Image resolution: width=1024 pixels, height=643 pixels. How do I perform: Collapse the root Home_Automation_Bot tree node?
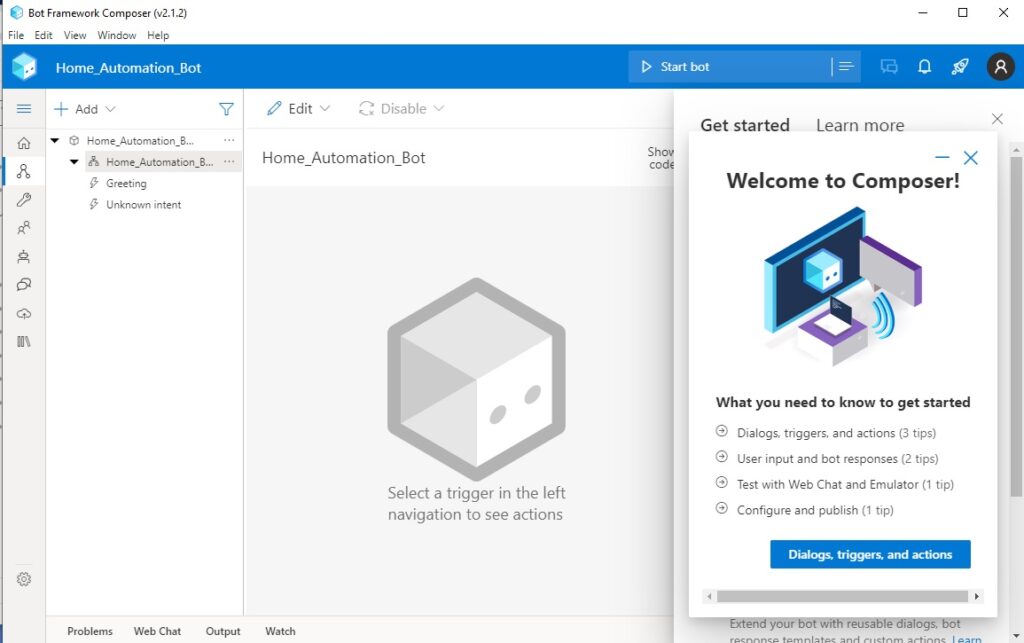tap(55, 141)
